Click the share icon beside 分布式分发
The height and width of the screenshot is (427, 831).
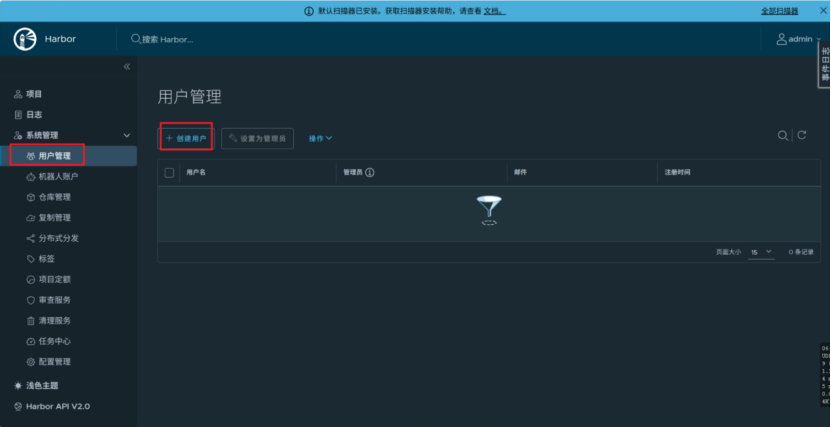pos(31,238)
